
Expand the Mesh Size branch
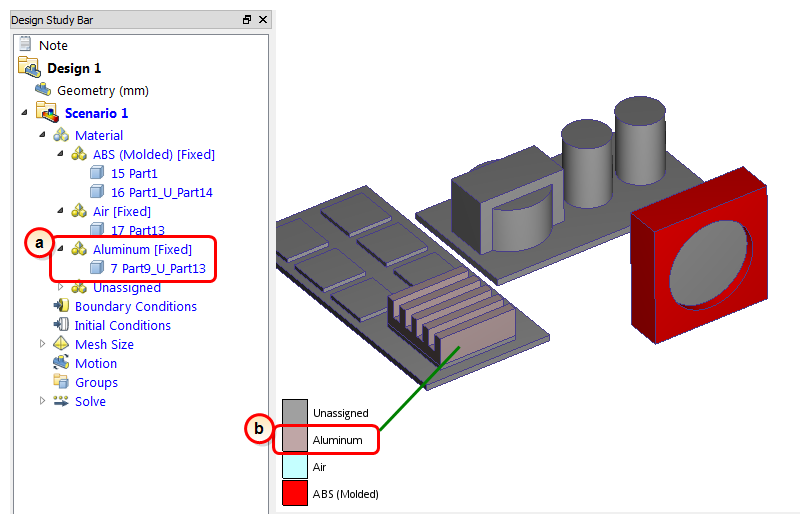point(42,344)
